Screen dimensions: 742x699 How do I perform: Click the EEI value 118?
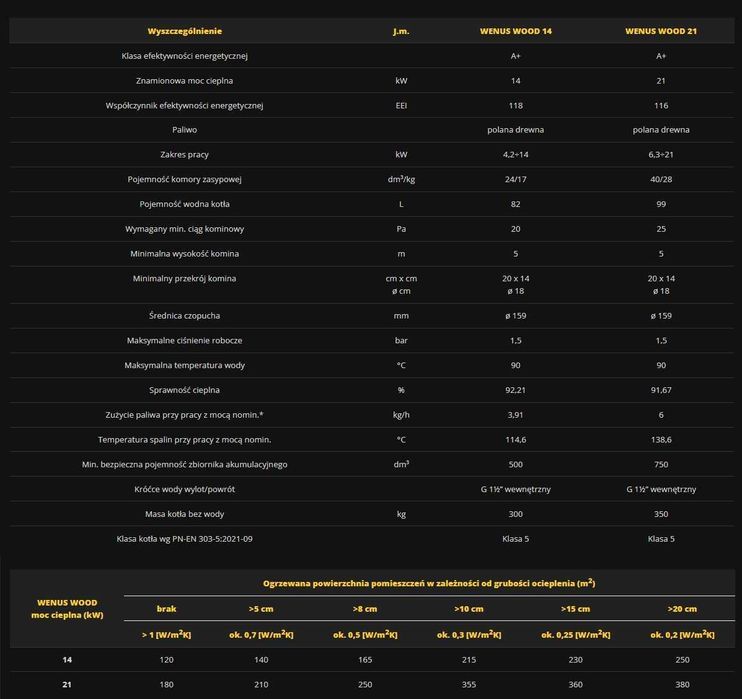click(515, 106)
